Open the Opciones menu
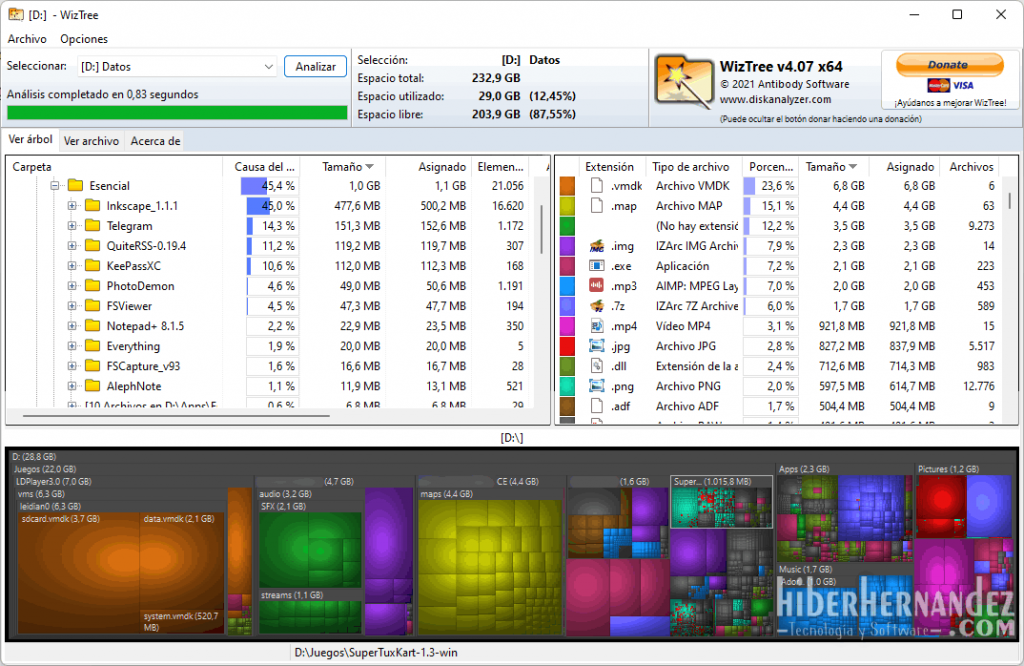Image resolution: width=1024 pixels, height=666 pixels. coord(84,39)
